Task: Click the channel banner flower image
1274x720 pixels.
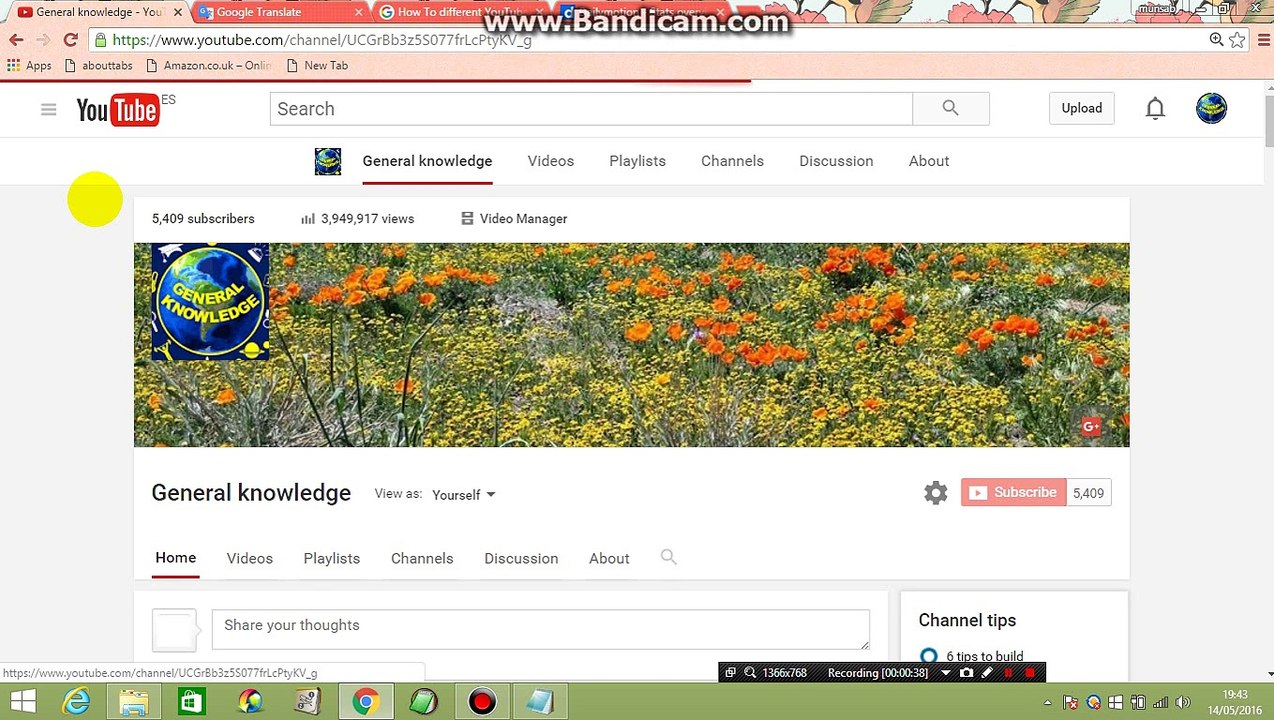Action: [632, 345]
